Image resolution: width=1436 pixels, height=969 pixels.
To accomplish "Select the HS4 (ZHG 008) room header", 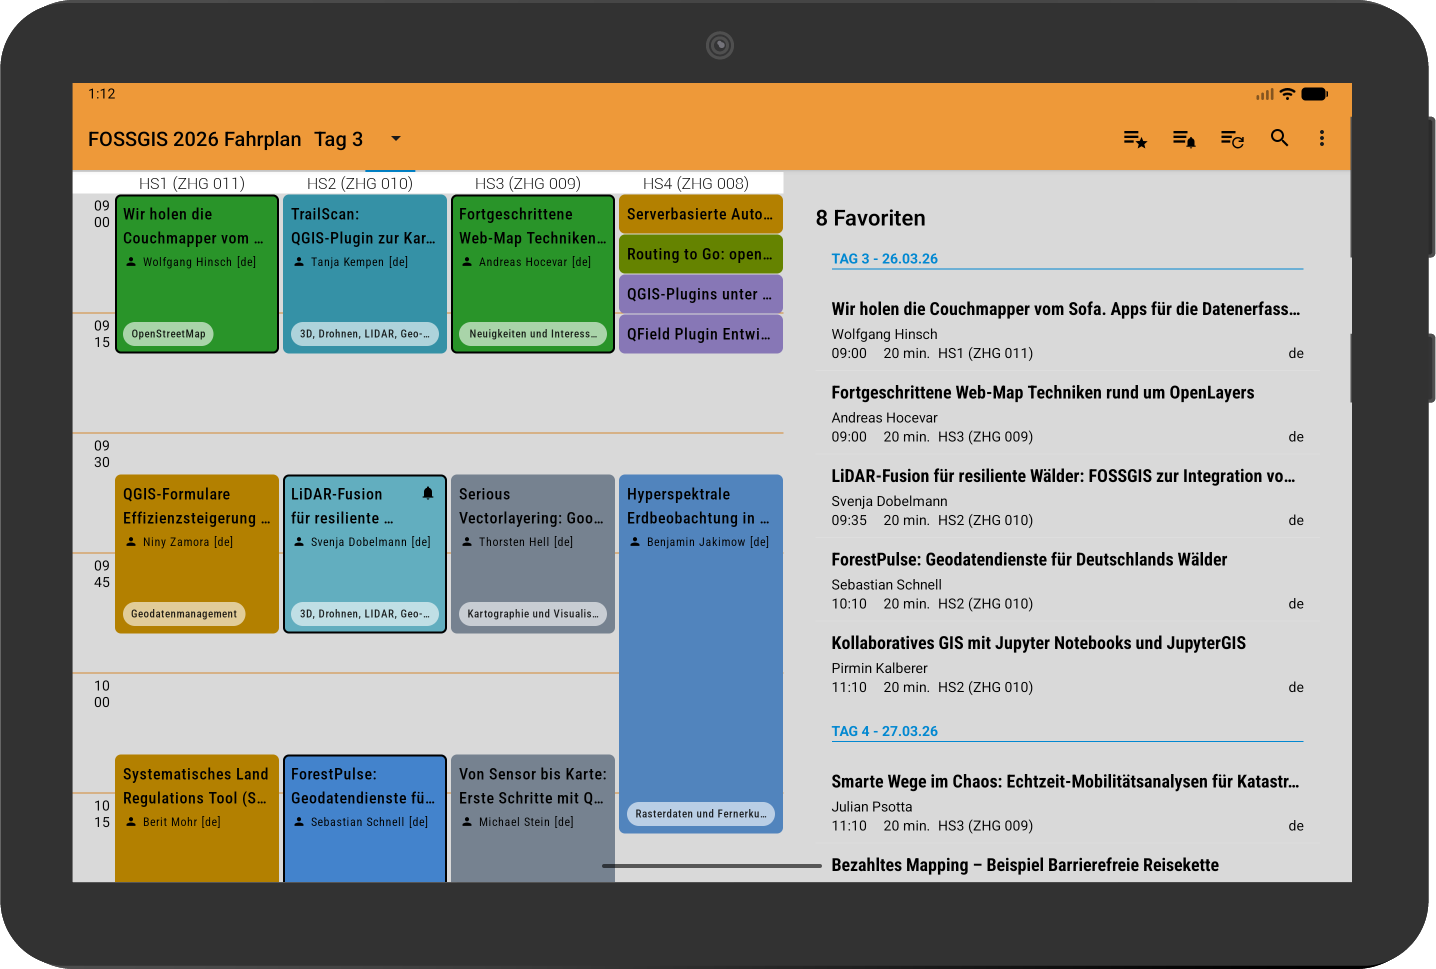I will (x=696, y=183).
